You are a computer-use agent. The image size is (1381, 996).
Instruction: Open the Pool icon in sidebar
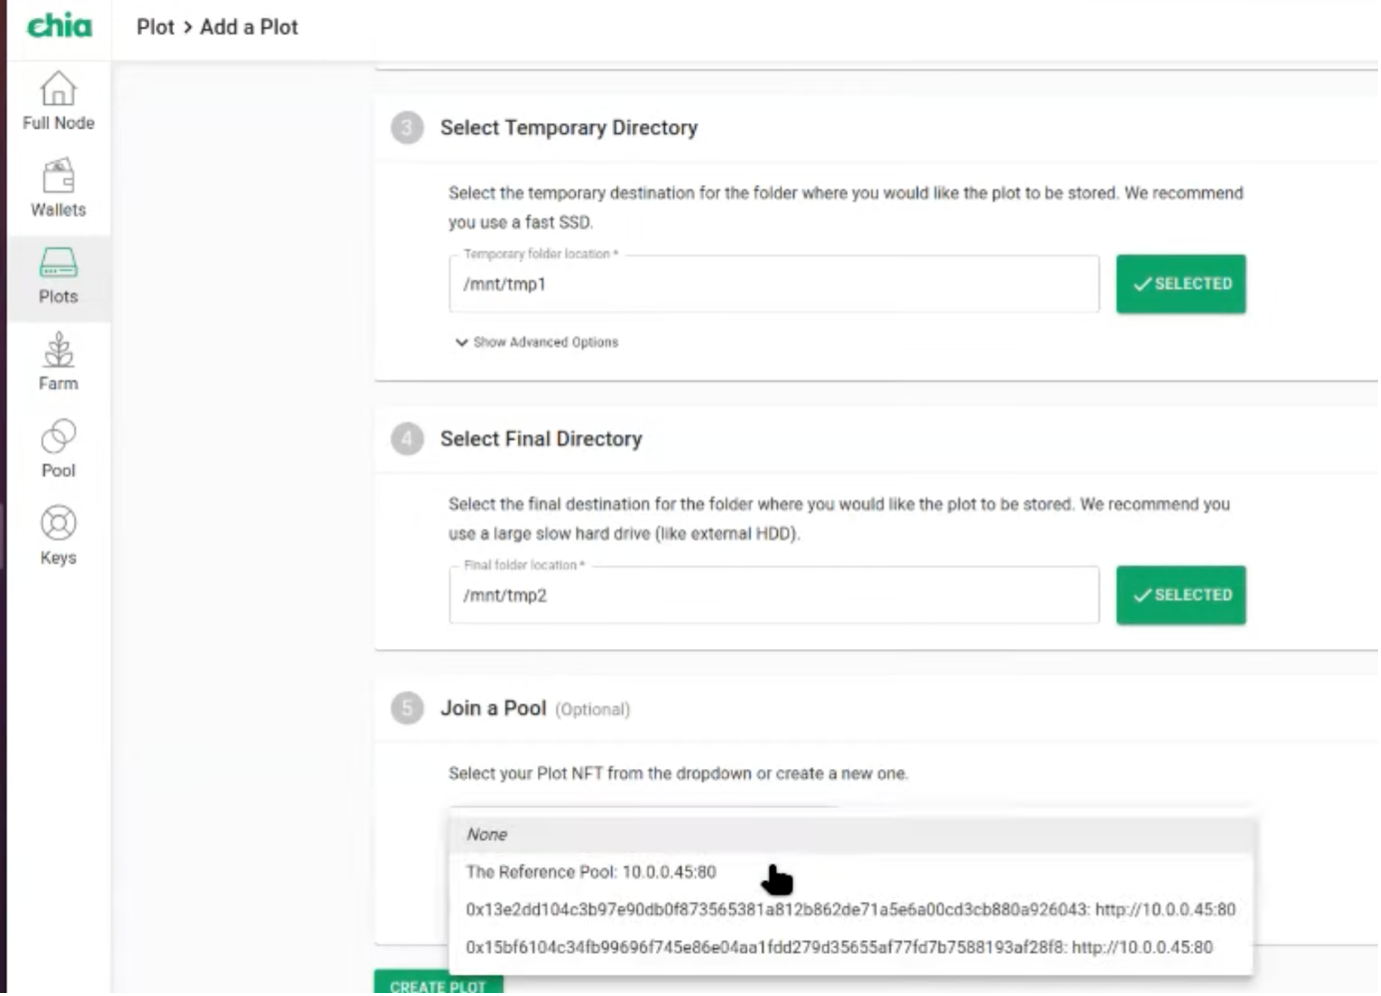tap(58, 438)
